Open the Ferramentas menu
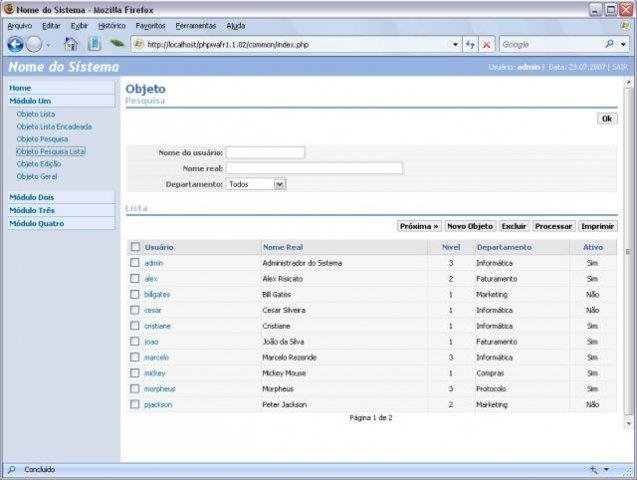Image resolution: width=637 pixels, height=480 pixels. click(196, 26)
